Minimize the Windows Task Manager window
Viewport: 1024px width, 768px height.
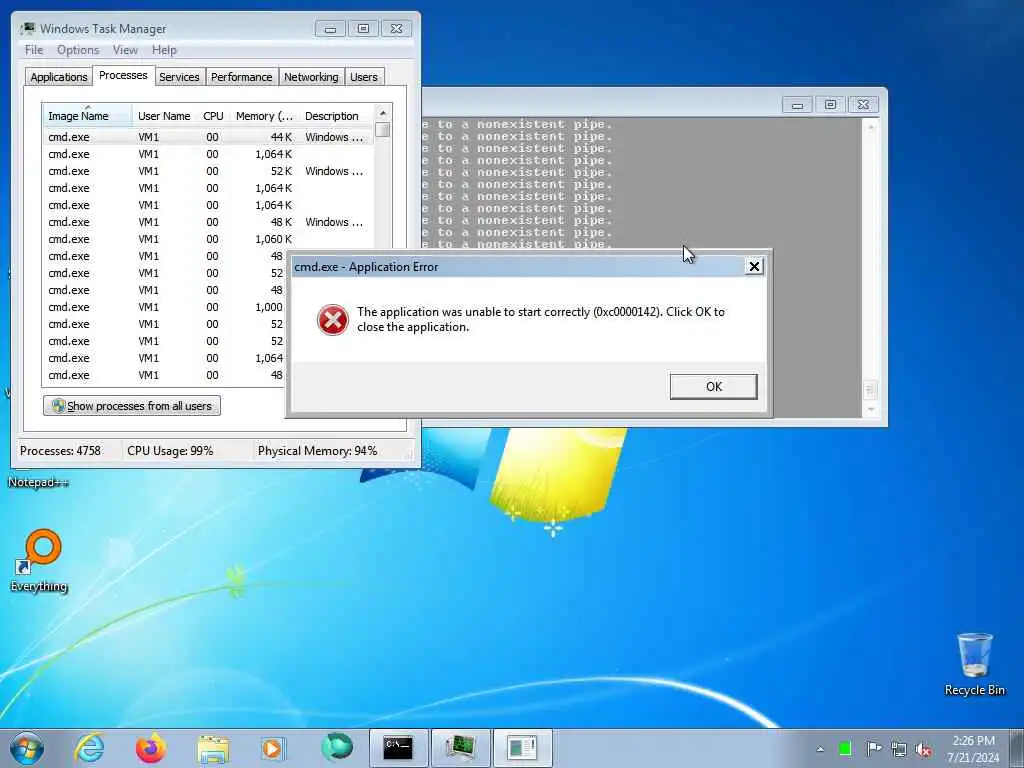coord(330,29)
